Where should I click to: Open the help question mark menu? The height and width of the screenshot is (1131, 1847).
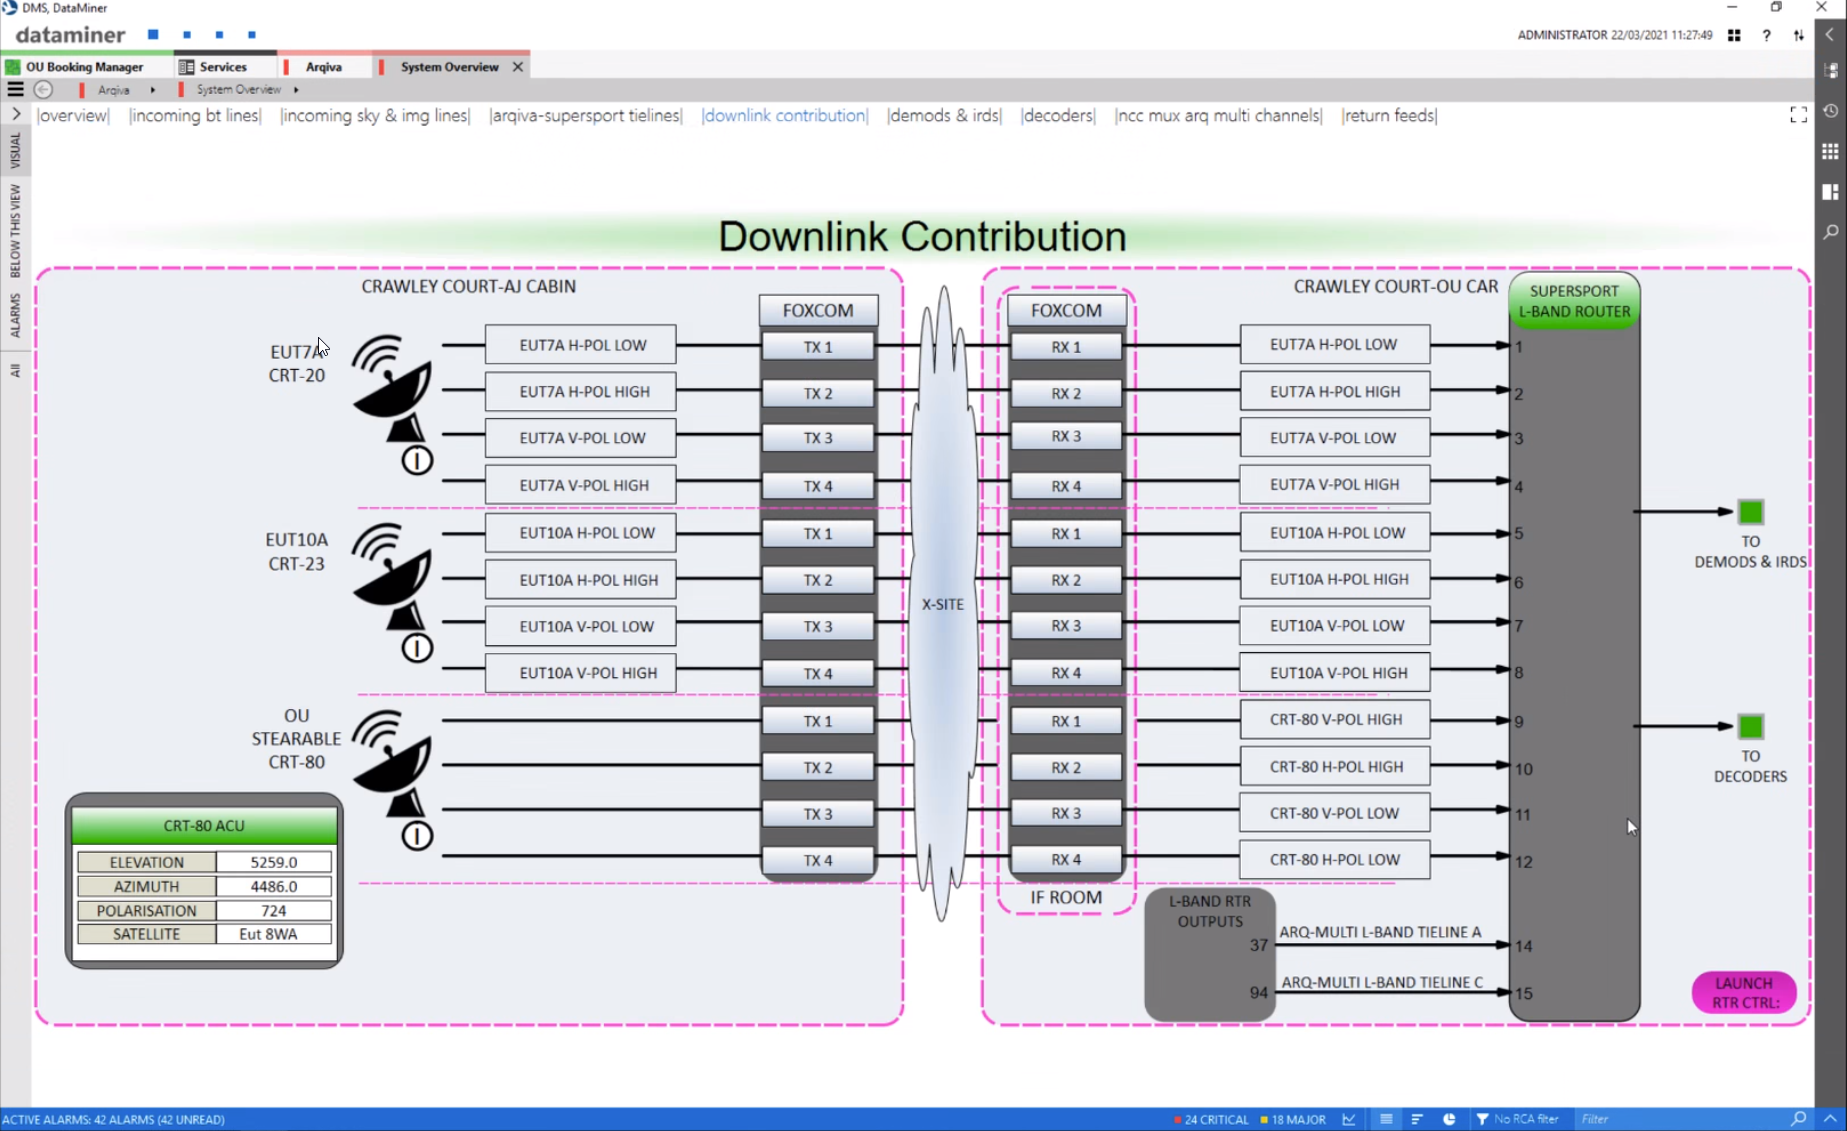[1767, 35]
